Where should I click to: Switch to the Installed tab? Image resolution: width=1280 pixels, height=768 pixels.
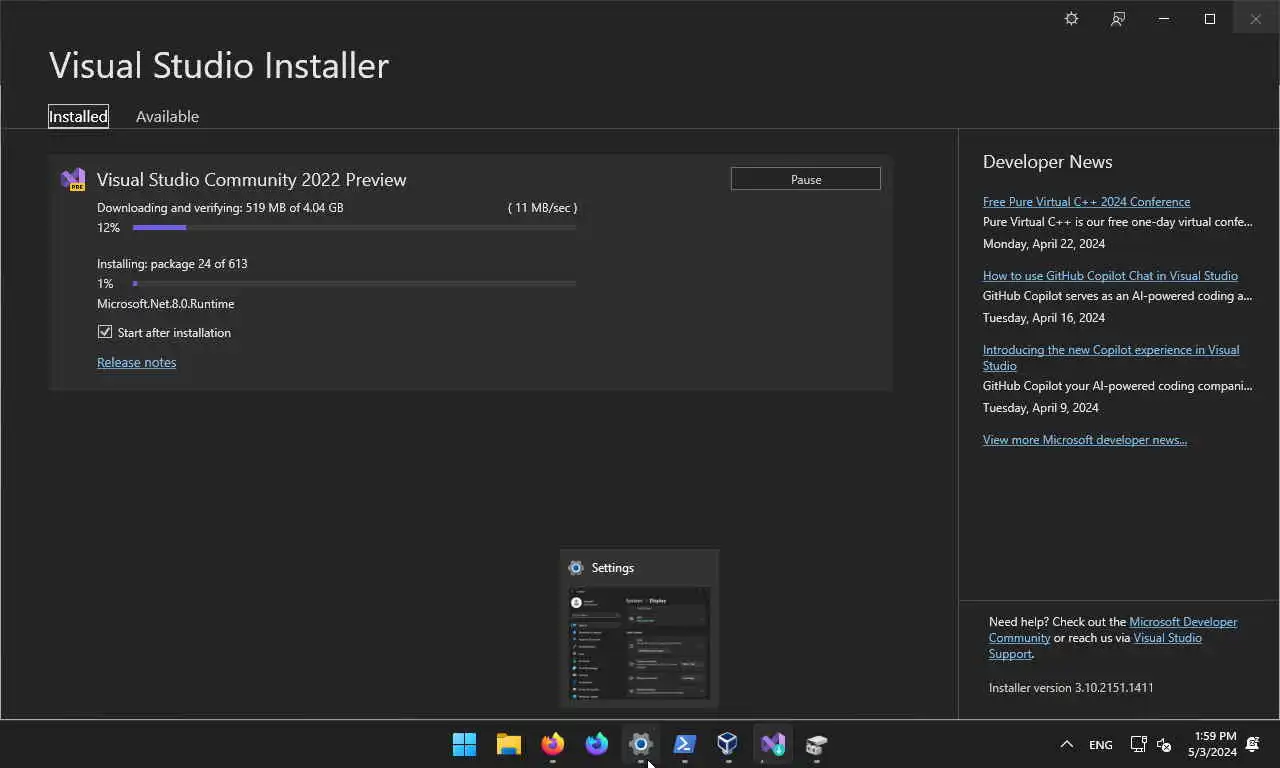click(78, 116)
